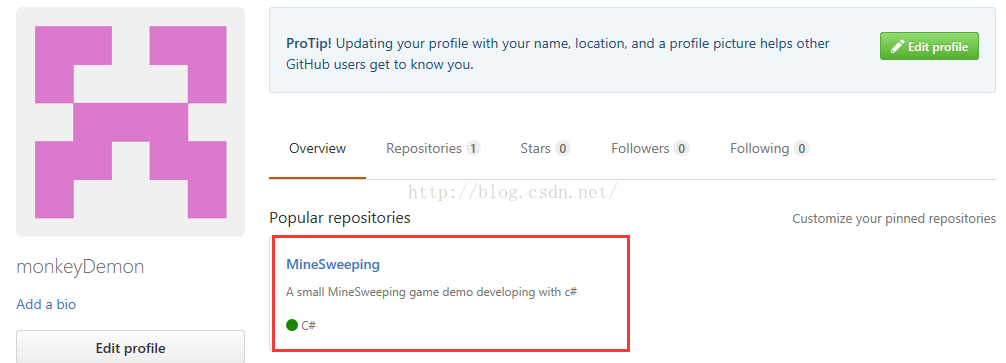Click Customize your pinned repositories
This screenshot has width=1006, height=363.
(x=894, y=219)
